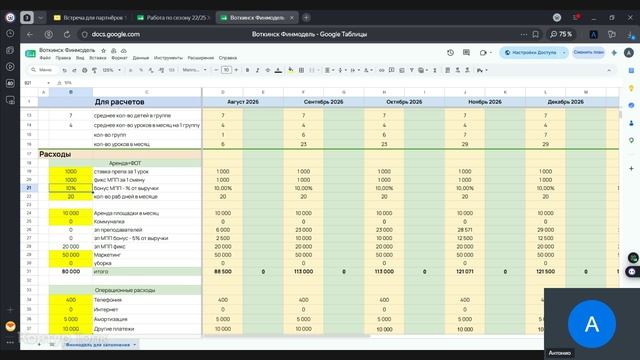Select the Финмодель для заполнения sheet tab

click(100, 345)
